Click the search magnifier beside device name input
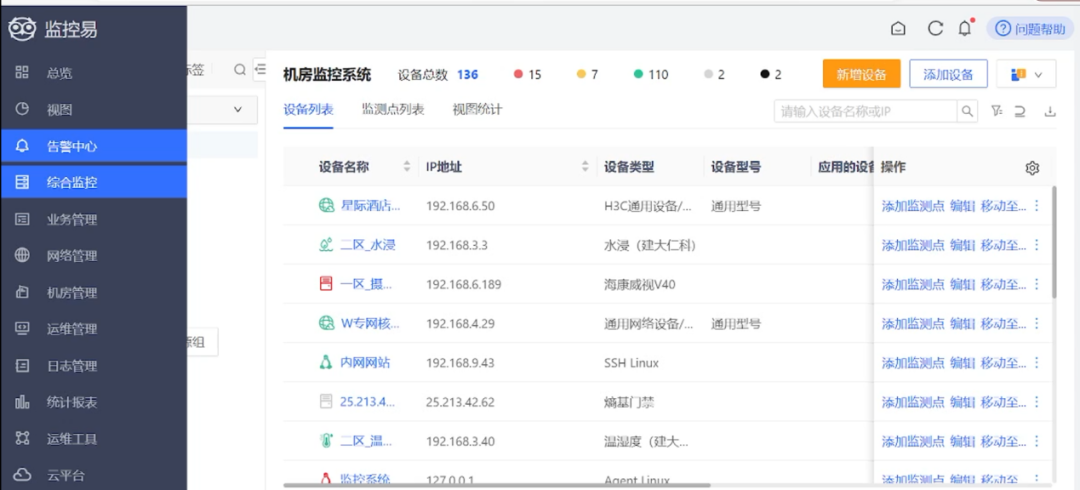This screenshot has height=490, width=1080. [967, 111]
